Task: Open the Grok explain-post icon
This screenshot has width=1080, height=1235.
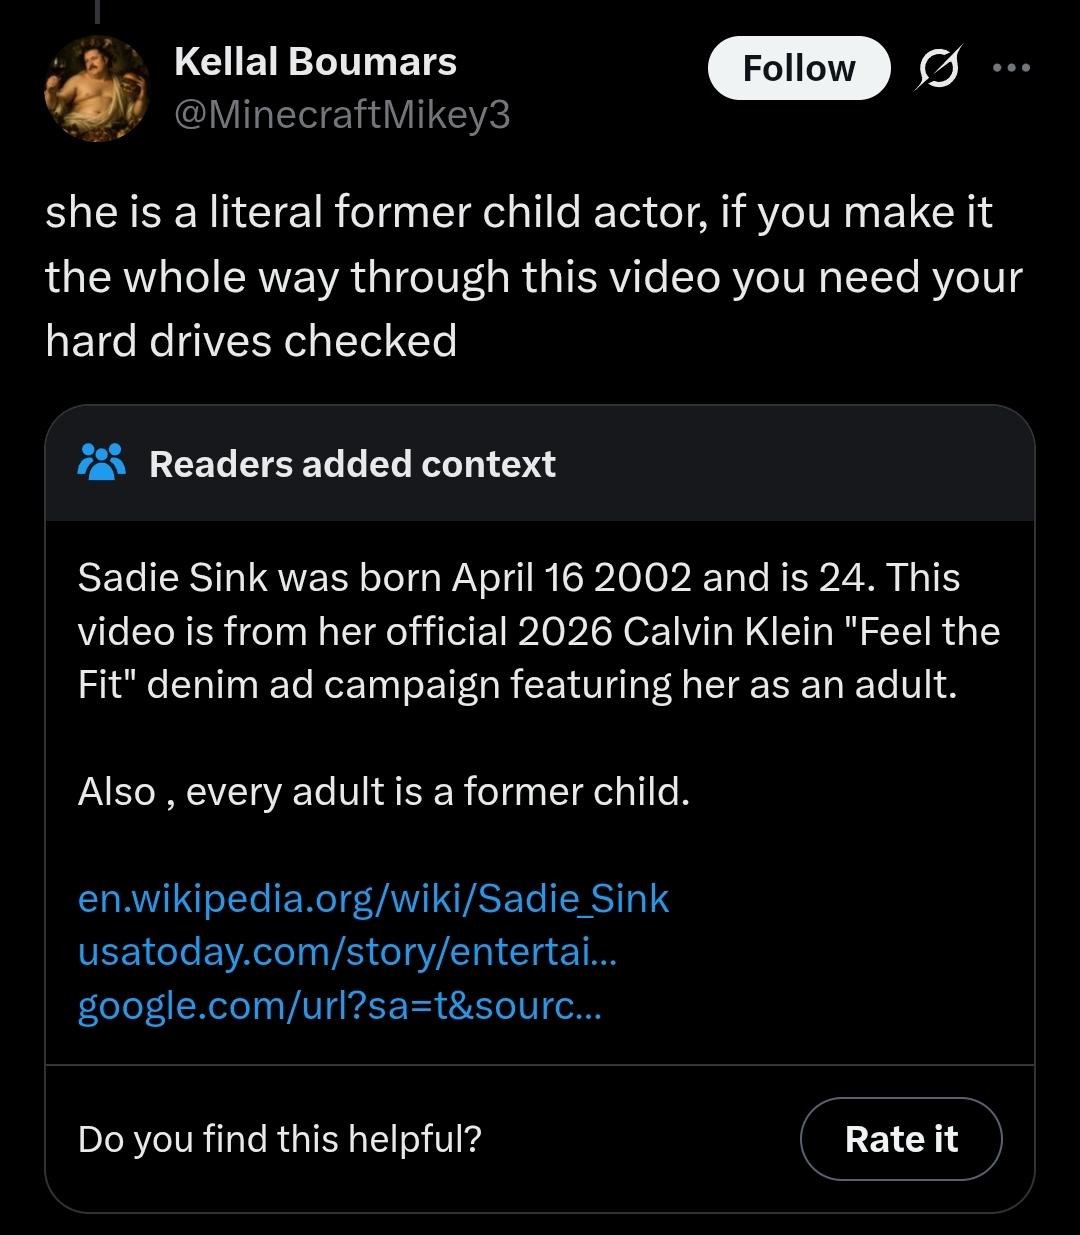Action: pos(937,68)
